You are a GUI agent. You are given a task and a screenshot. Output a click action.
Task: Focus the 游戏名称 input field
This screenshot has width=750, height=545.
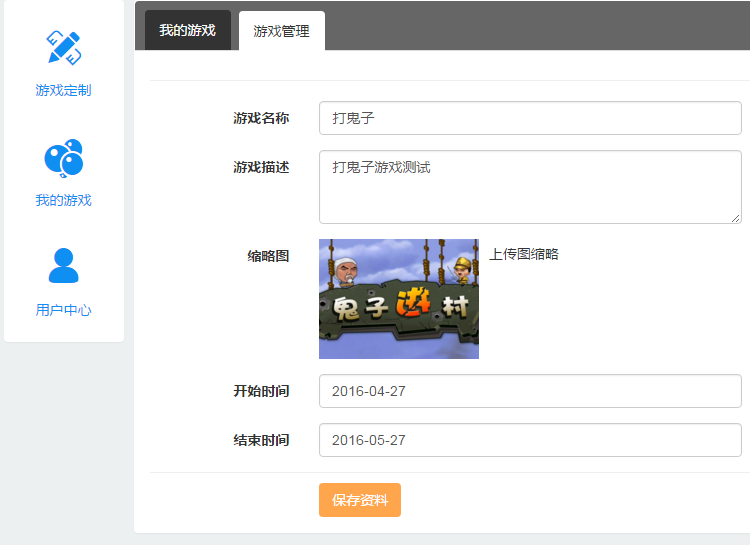[530, 118]
